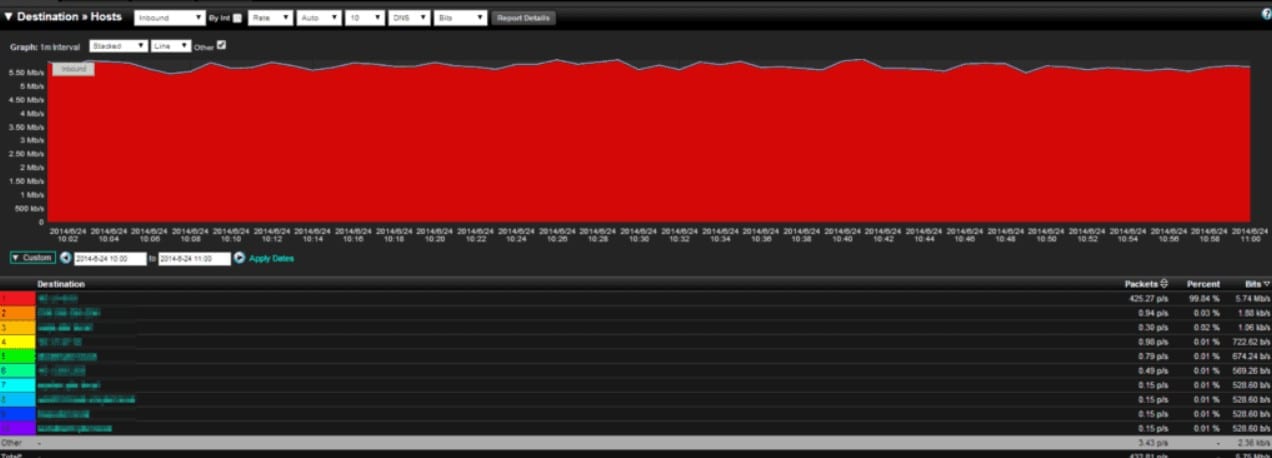Click the previous time period arrow icon
Viewport: 1272px width, 458px height.
pos(65,258)
